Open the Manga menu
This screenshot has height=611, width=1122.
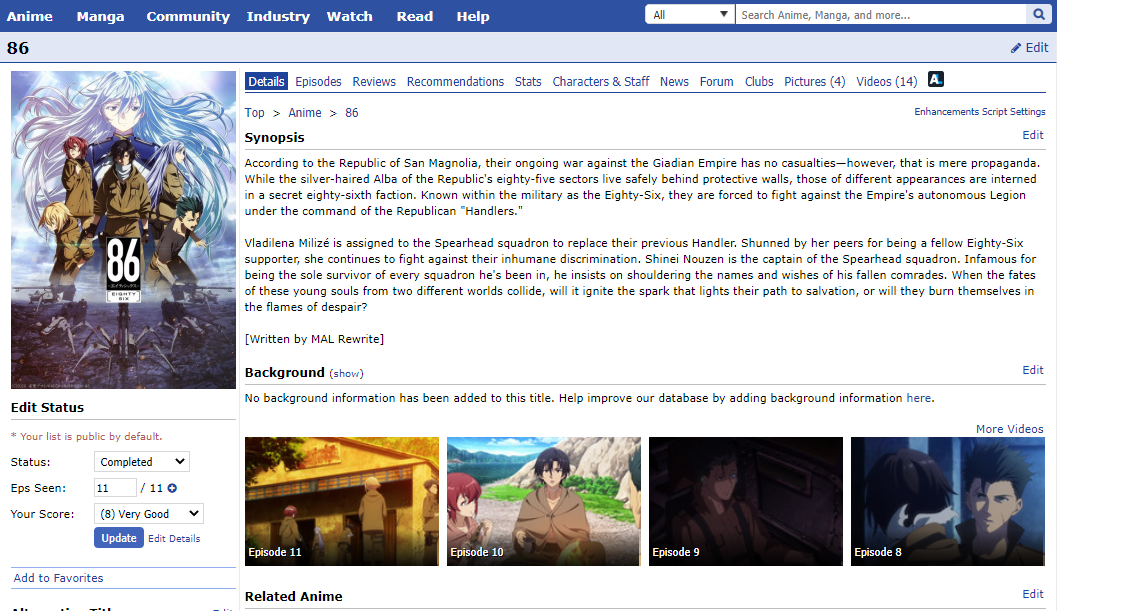click(100, 16)
